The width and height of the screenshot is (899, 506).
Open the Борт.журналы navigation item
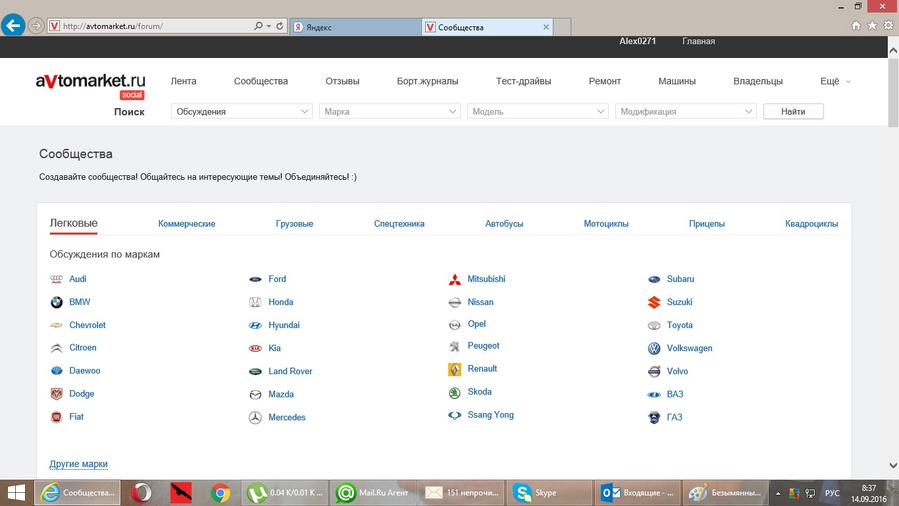click(428, 81)
